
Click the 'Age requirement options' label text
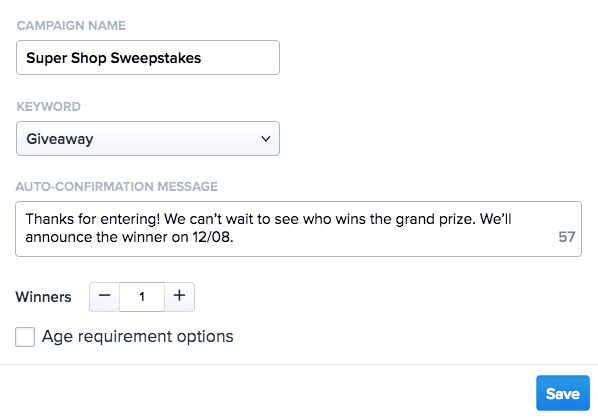[x=138, y=337]
